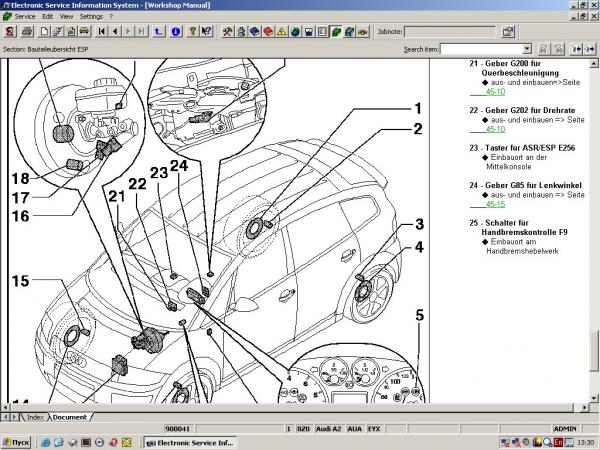
Task: Click the blue framed page icon
Action: click(x=322, y=31)
